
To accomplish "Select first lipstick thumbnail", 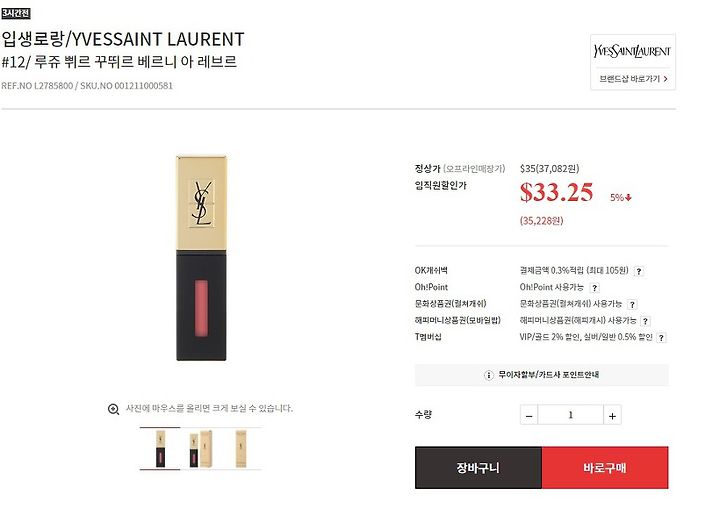I will pos(160,448).
